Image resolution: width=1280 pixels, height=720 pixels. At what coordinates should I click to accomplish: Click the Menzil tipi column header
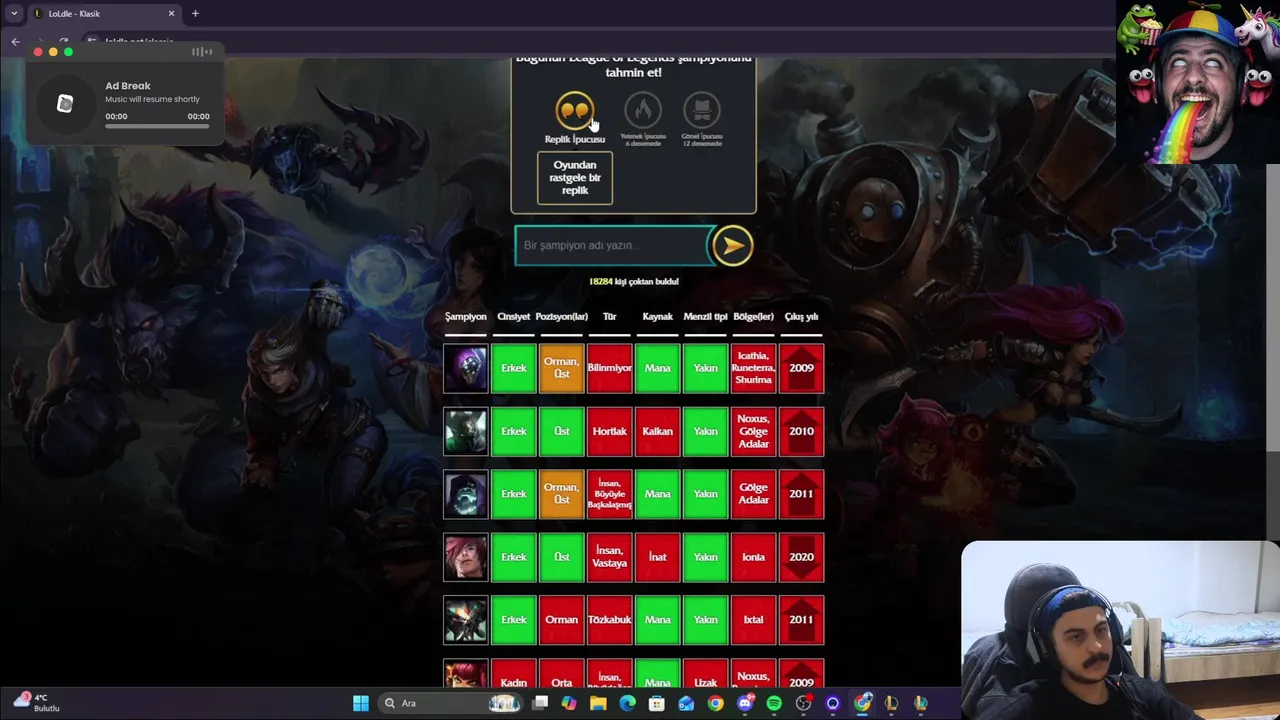(x=706, y=317)
